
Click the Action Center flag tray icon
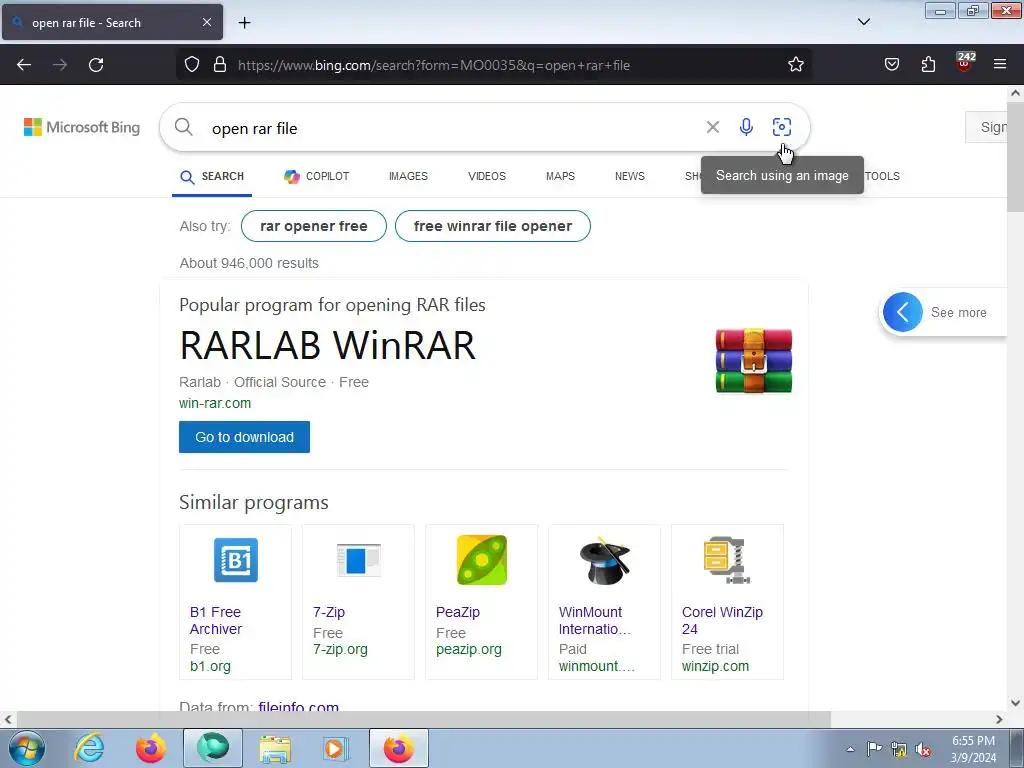point(874,749)
